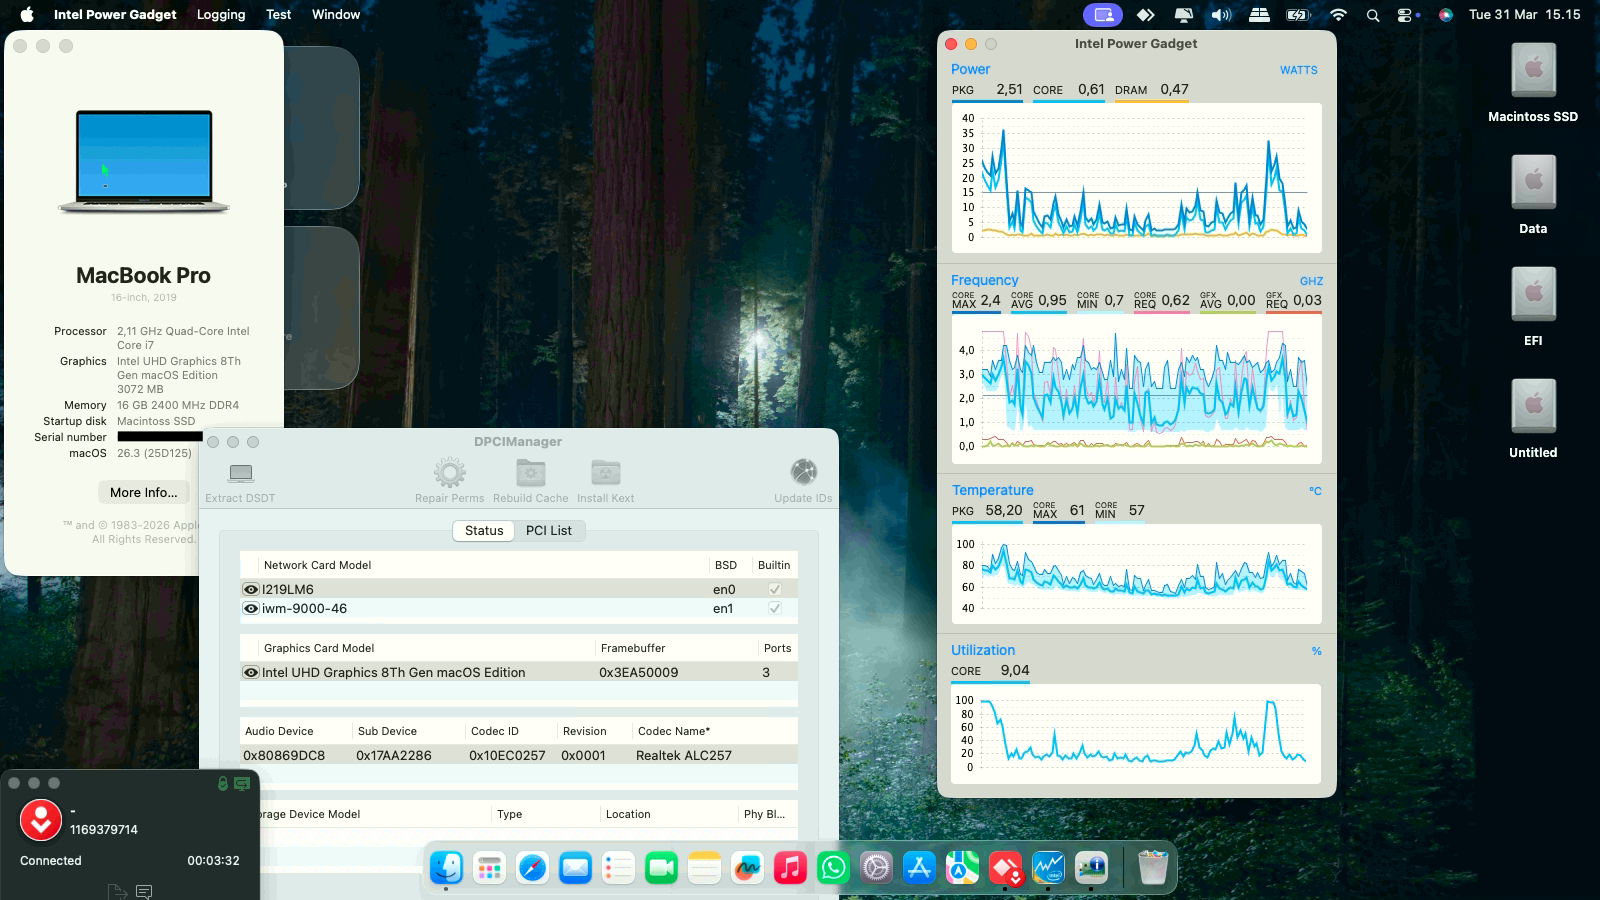Open the Wi-Fi menu
Screen dimensions: 1600x900
(1338, 14)
